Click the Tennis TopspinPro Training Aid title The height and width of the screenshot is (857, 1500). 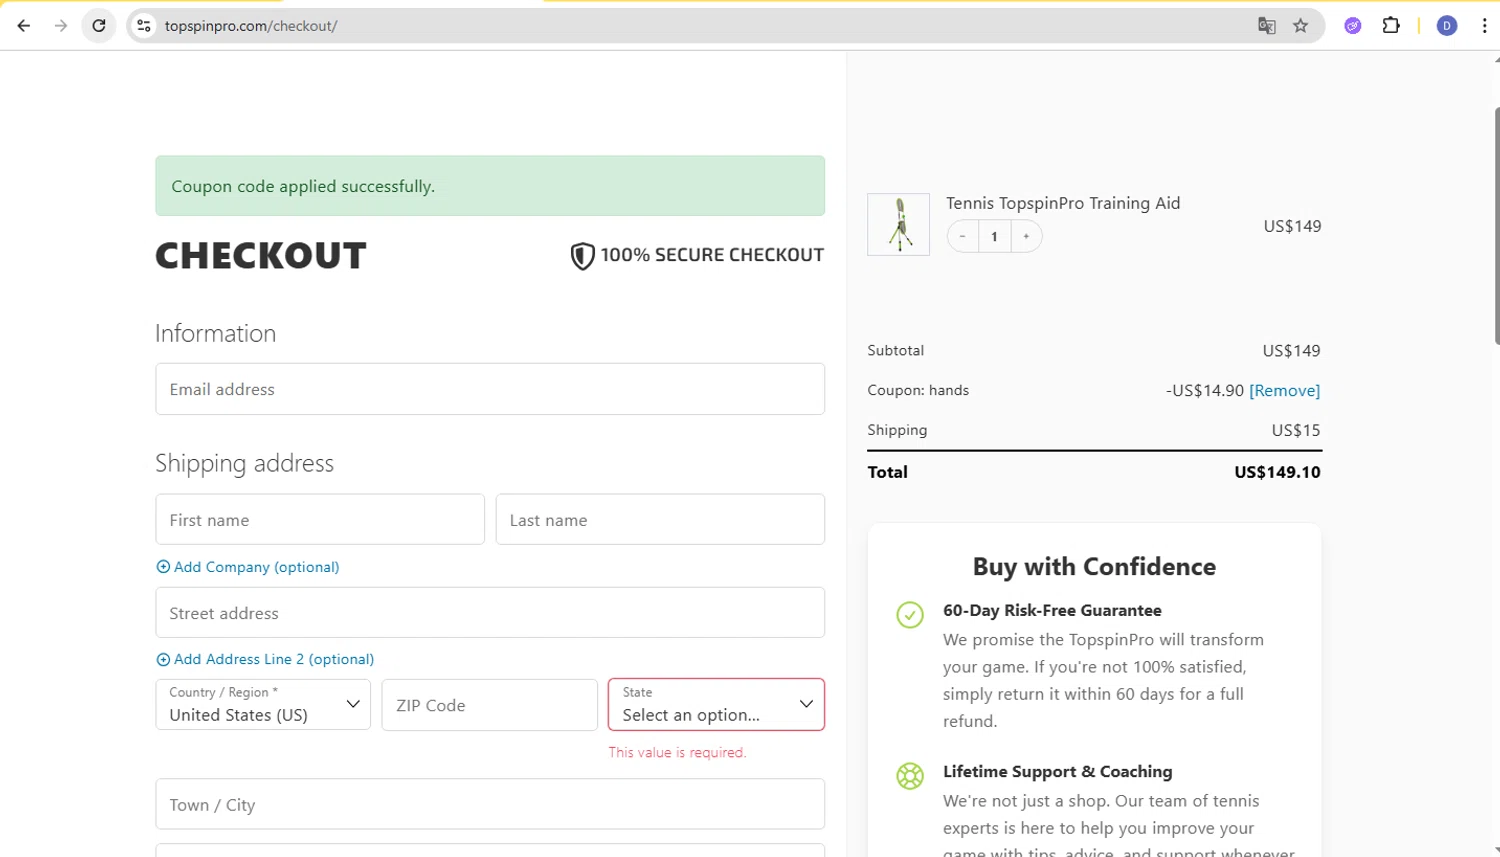[x=1063, y=203]
